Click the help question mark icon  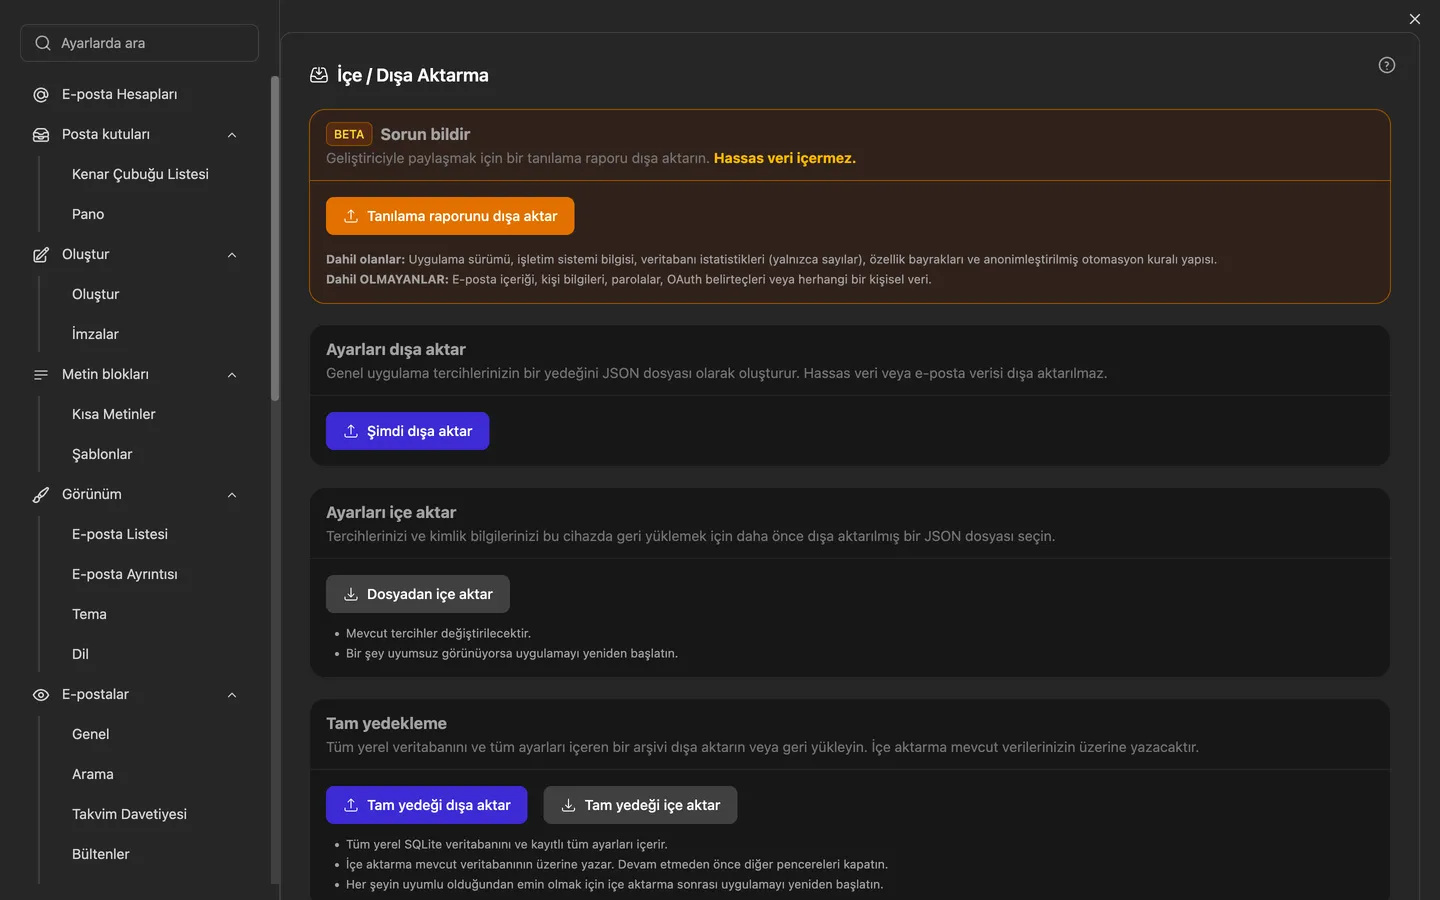[x=1386, y=65]
